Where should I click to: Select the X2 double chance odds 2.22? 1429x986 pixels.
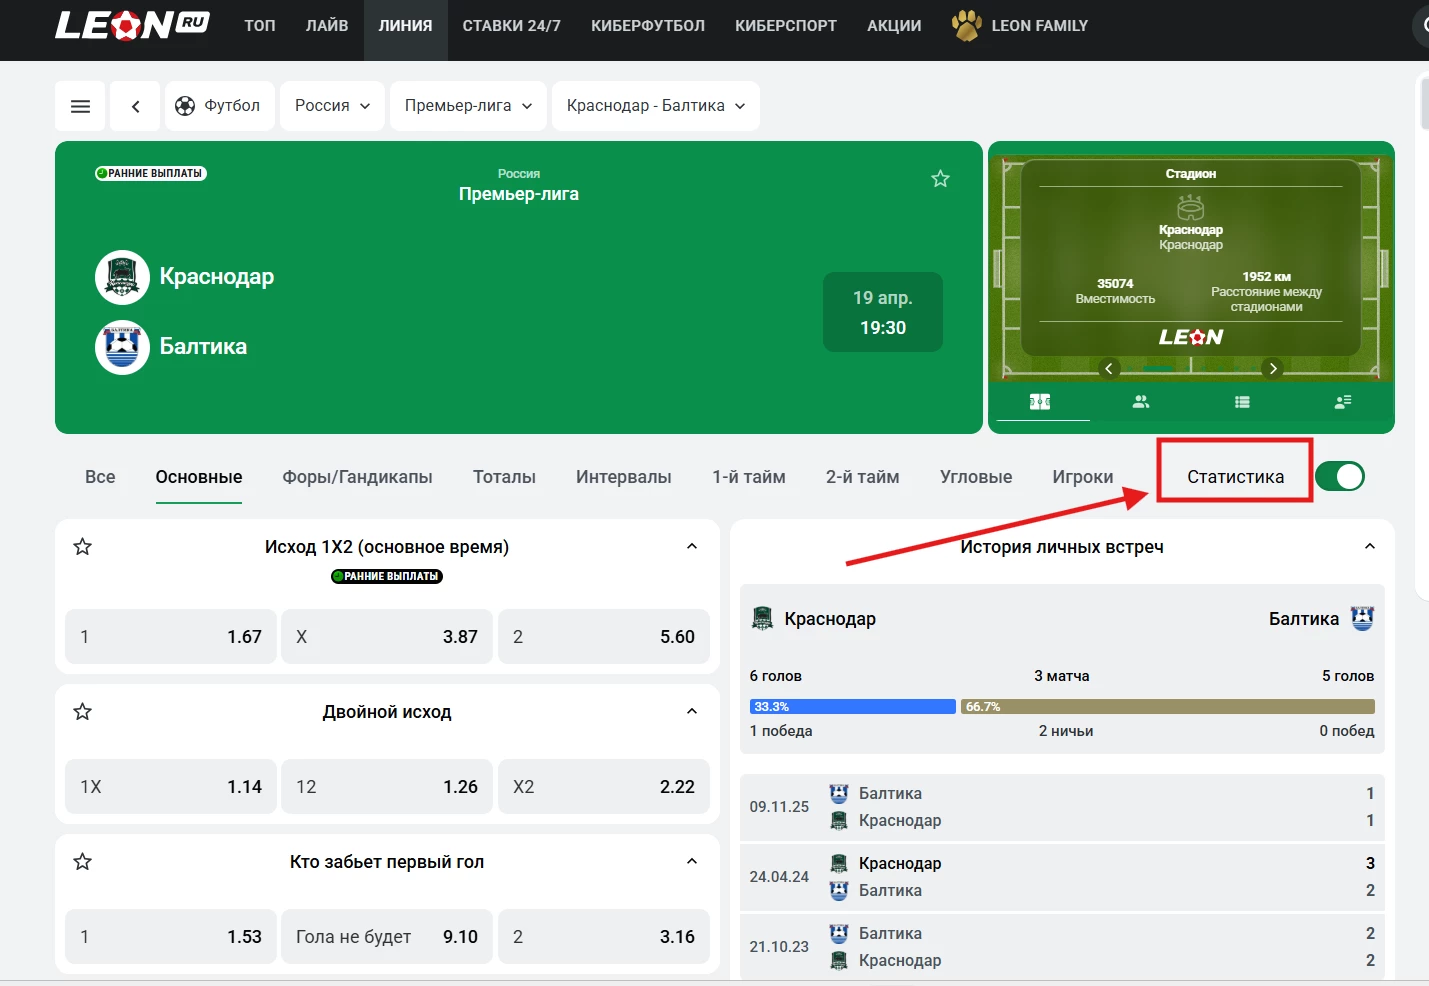tap(603, 786)
